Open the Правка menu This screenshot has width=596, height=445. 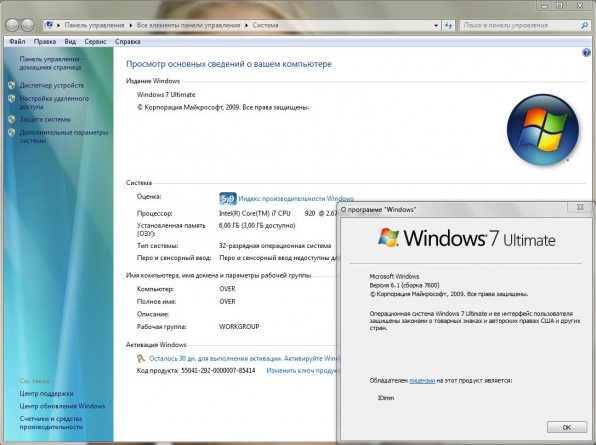(44, 41)
